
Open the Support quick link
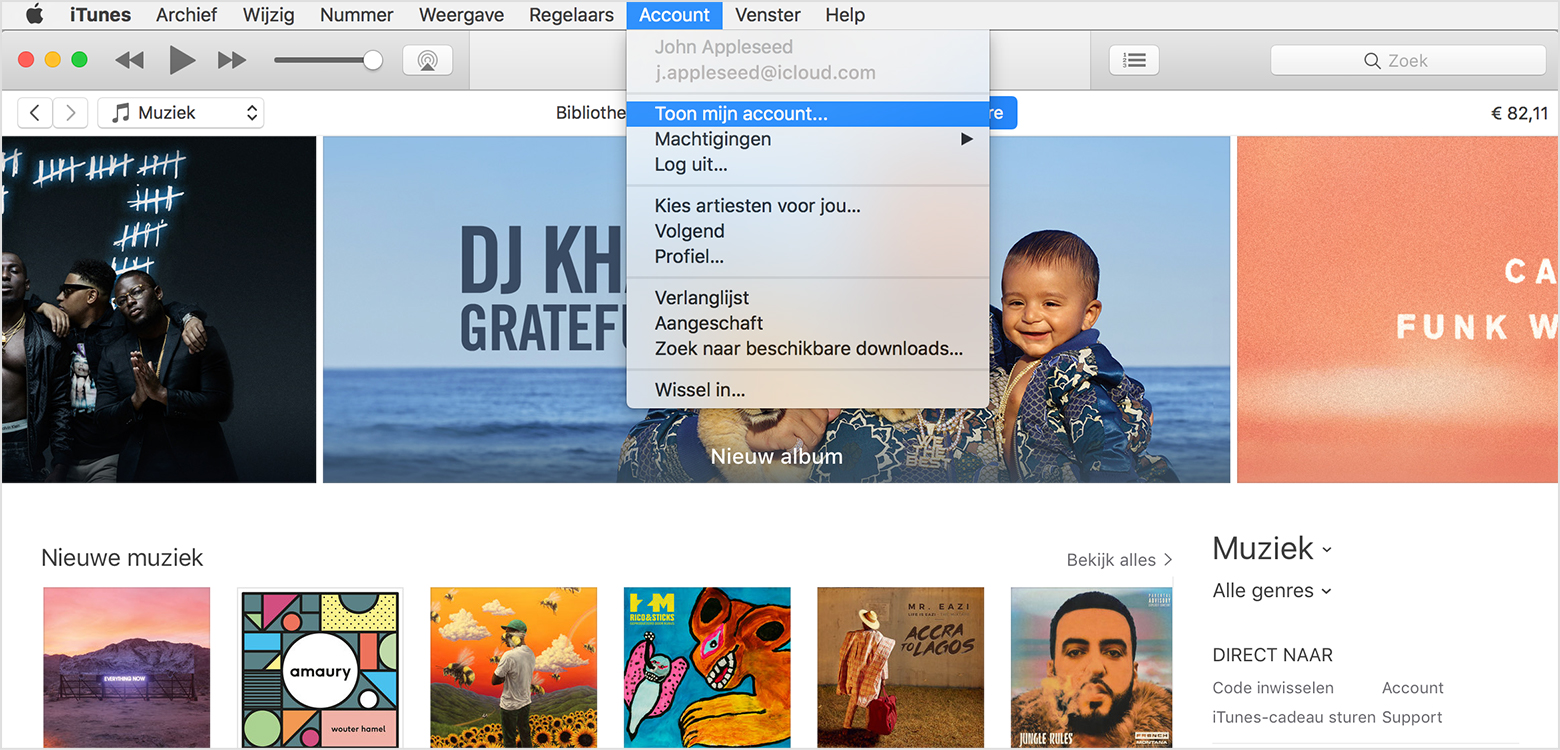[1412, 717]
